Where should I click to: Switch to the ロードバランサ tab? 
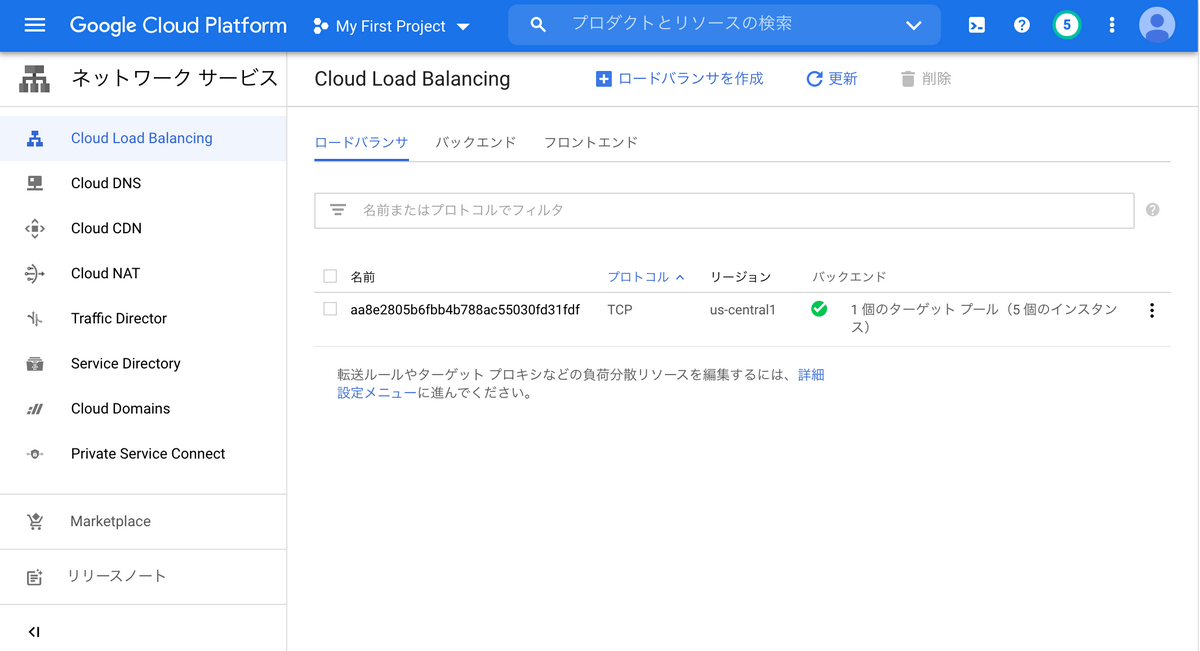click(361, 142)
